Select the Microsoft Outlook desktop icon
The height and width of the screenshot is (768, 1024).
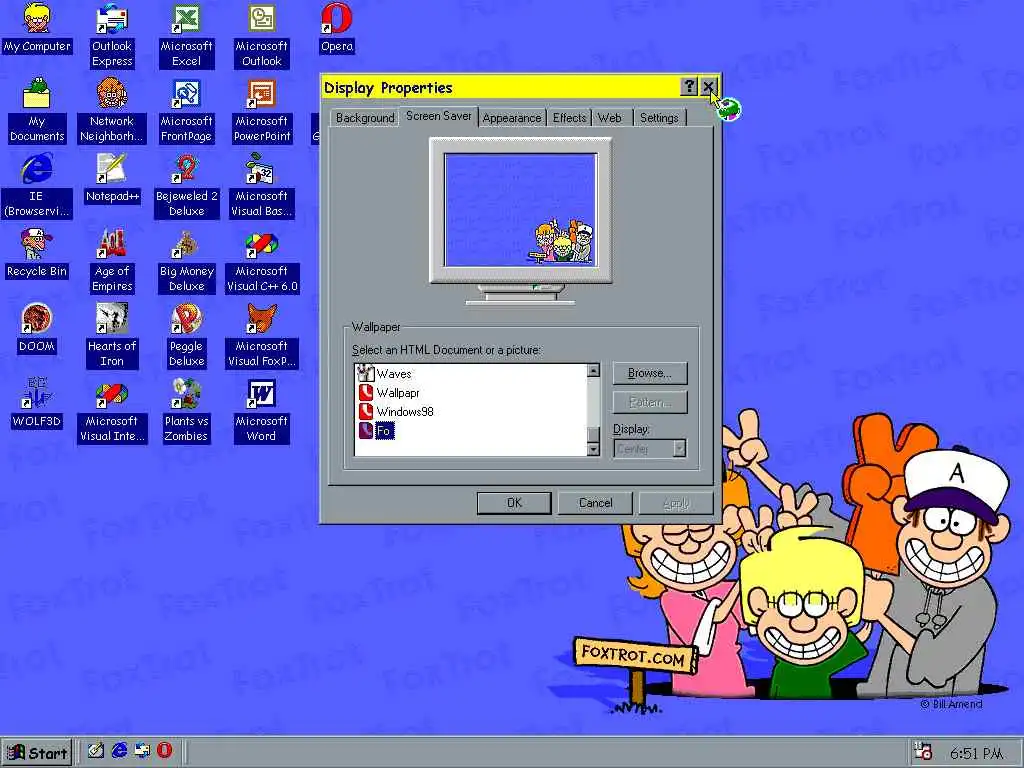coord(261,36)
